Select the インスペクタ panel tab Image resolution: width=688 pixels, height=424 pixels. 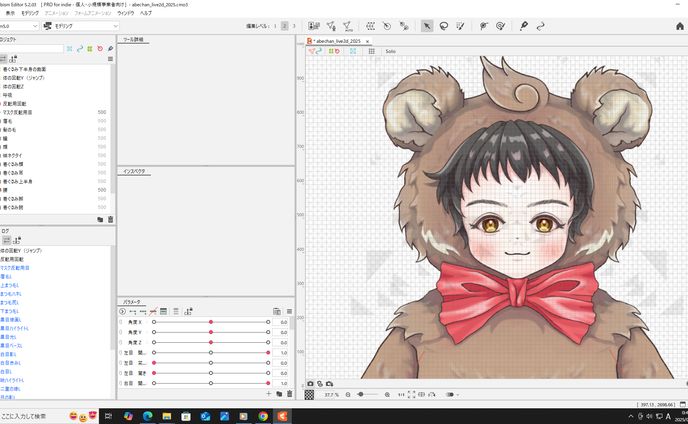[134, 171]
